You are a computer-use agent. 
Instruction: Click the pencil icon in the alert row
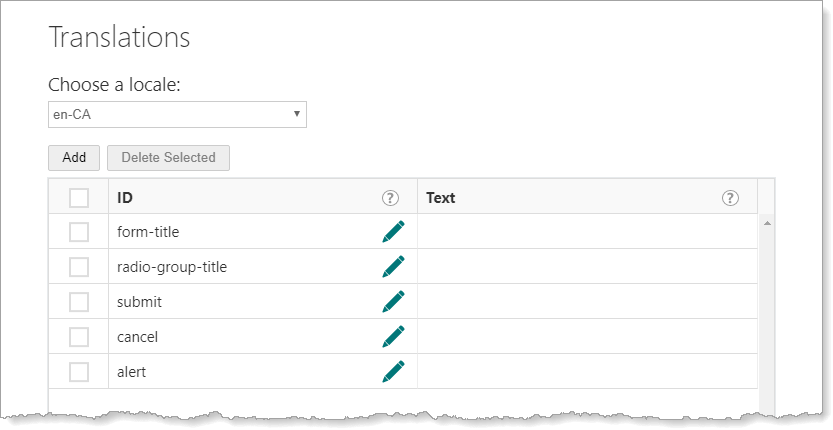(393, 372)
